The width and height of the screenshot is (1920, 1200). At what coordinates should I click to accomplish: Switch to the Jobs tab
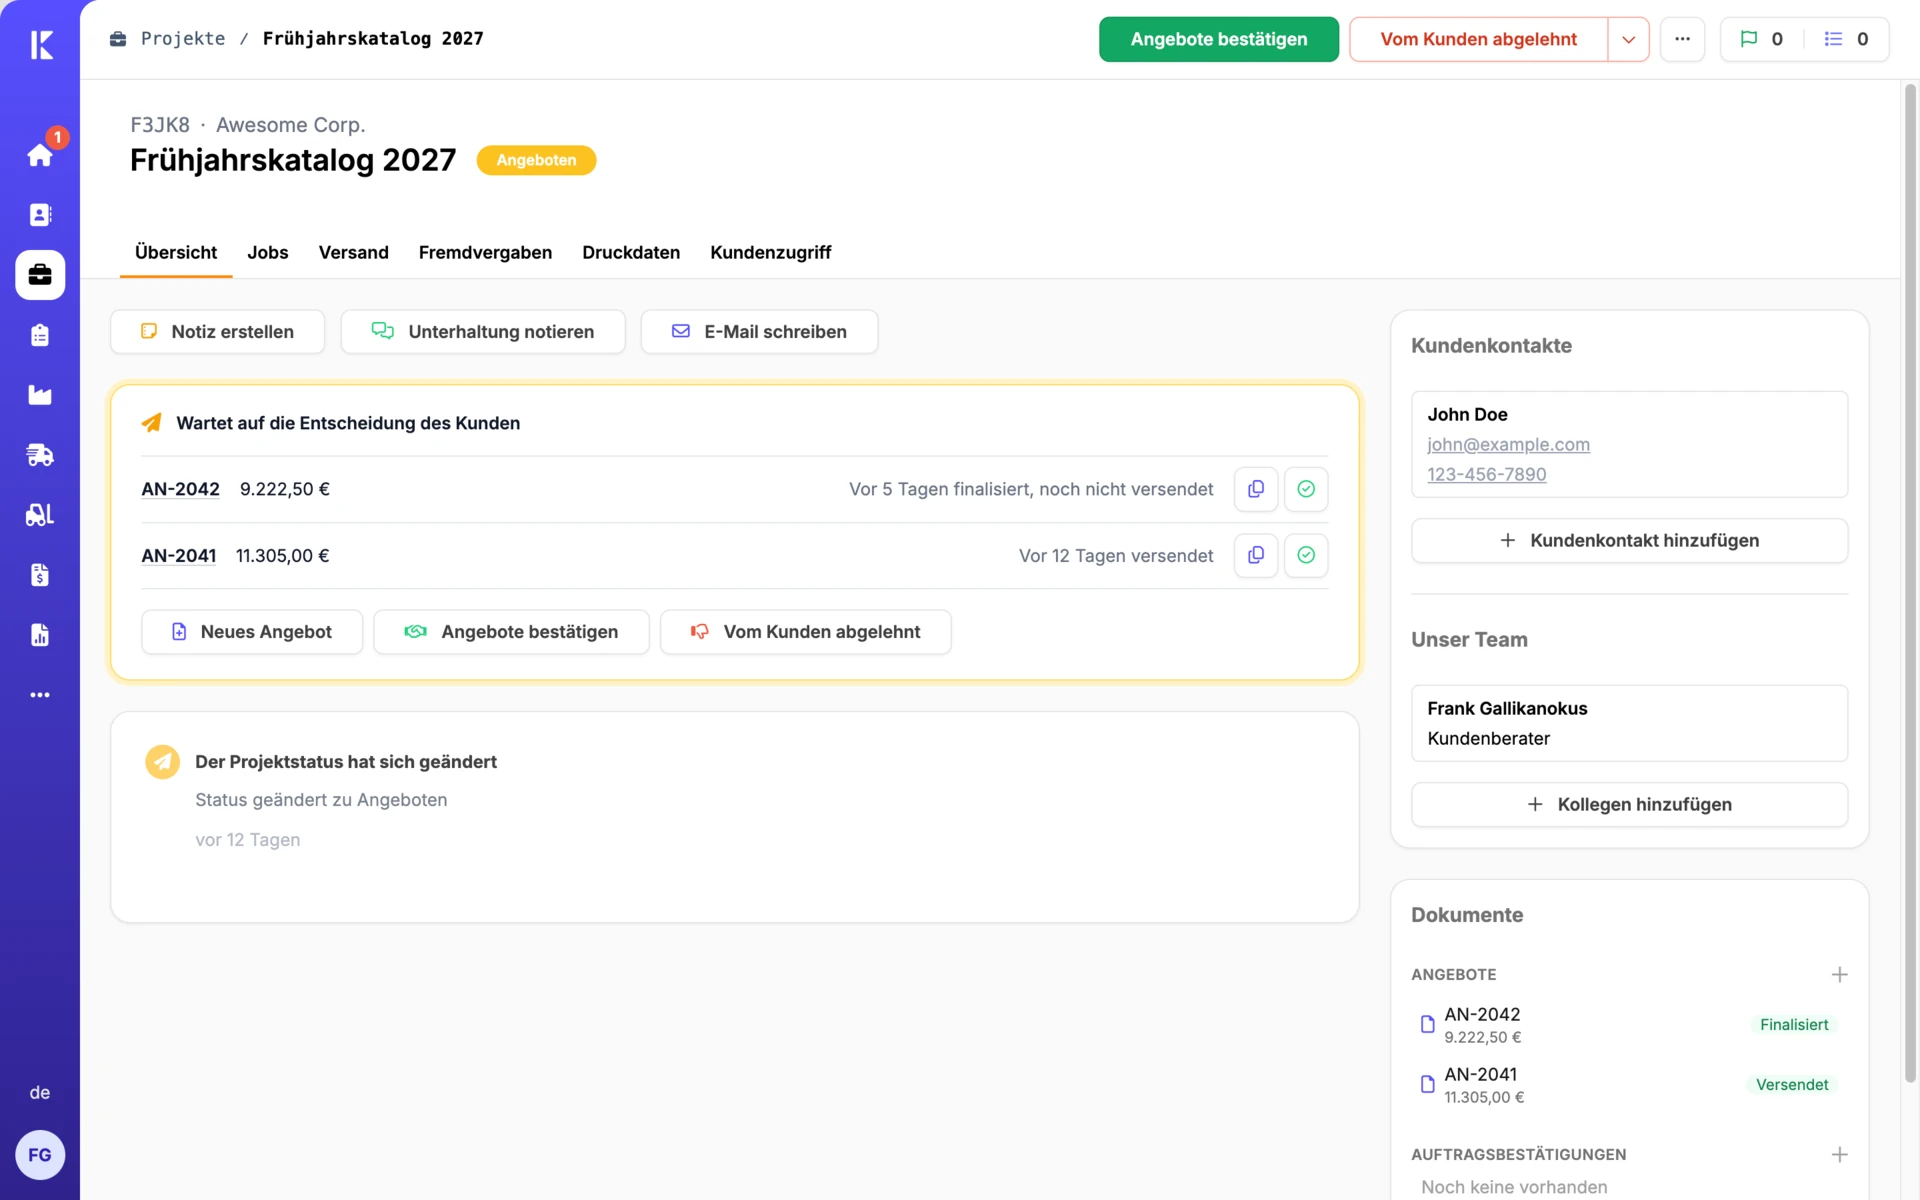click(268, 253)
